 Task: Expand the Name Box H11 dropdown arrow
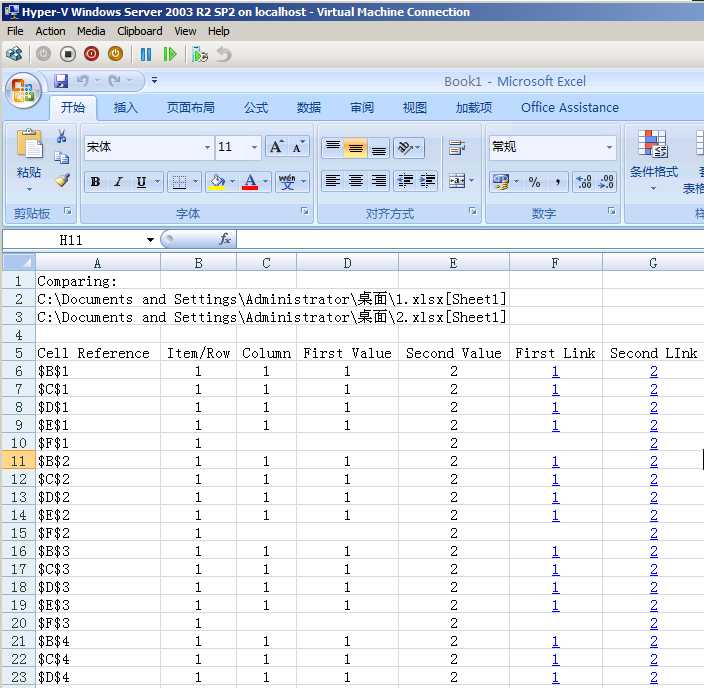point(150,240)
